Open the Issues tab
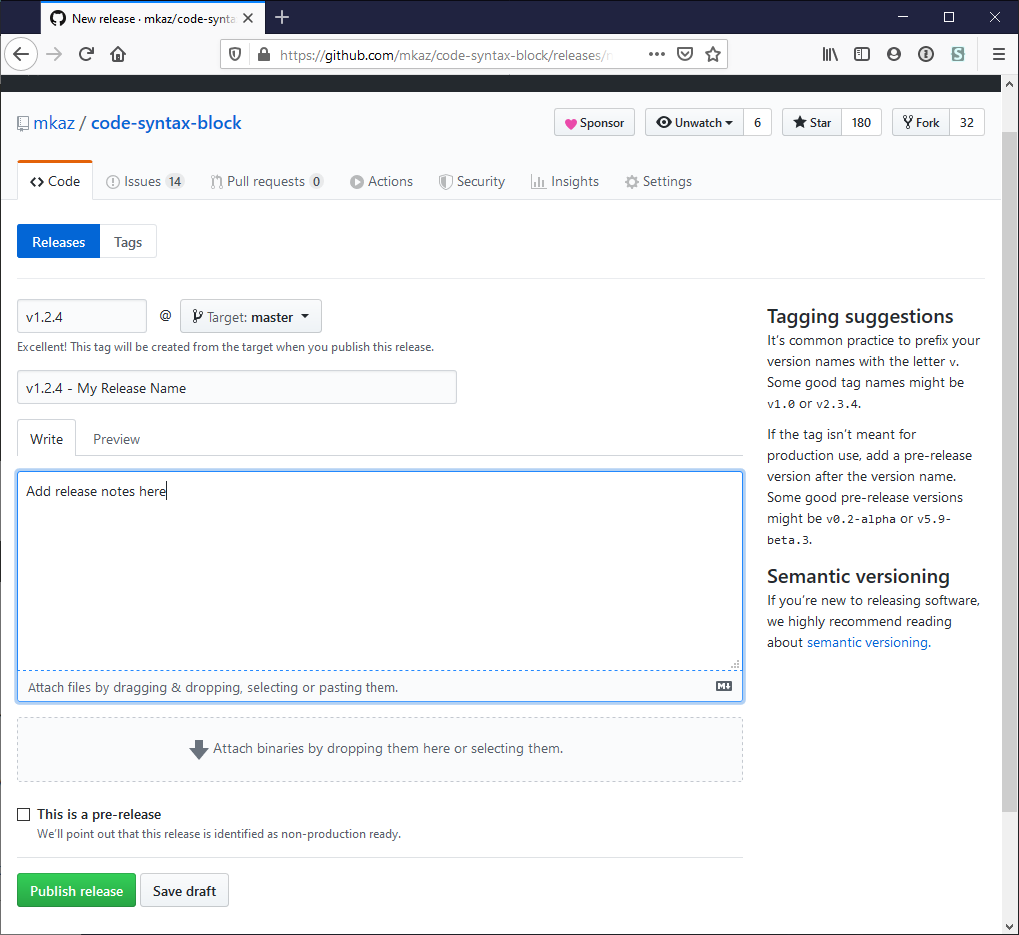 coord(144,181)
